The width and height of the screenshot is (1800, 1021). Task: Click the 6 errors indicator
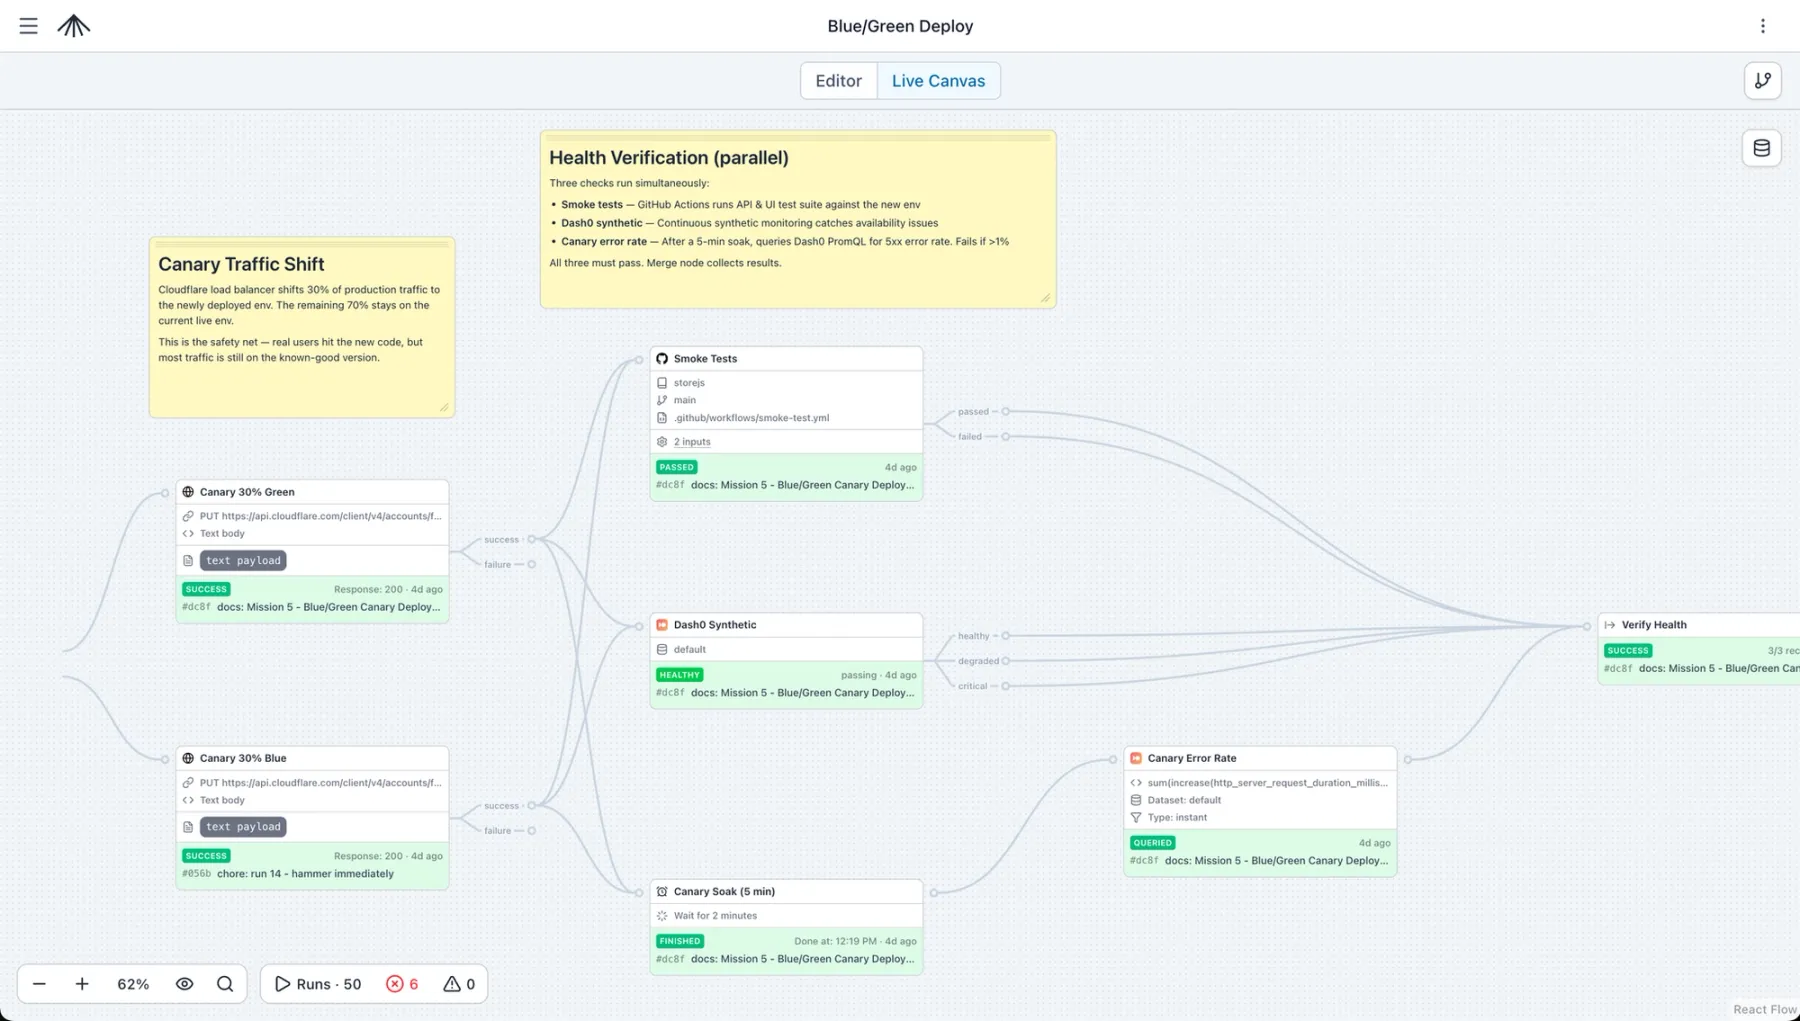pos(402,984)
